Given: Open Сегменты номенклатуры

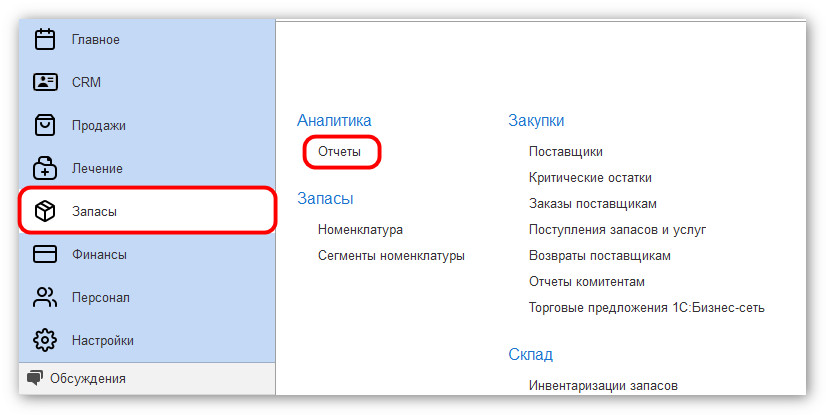Looking at the screenshot, I should [x=391, y=255].
